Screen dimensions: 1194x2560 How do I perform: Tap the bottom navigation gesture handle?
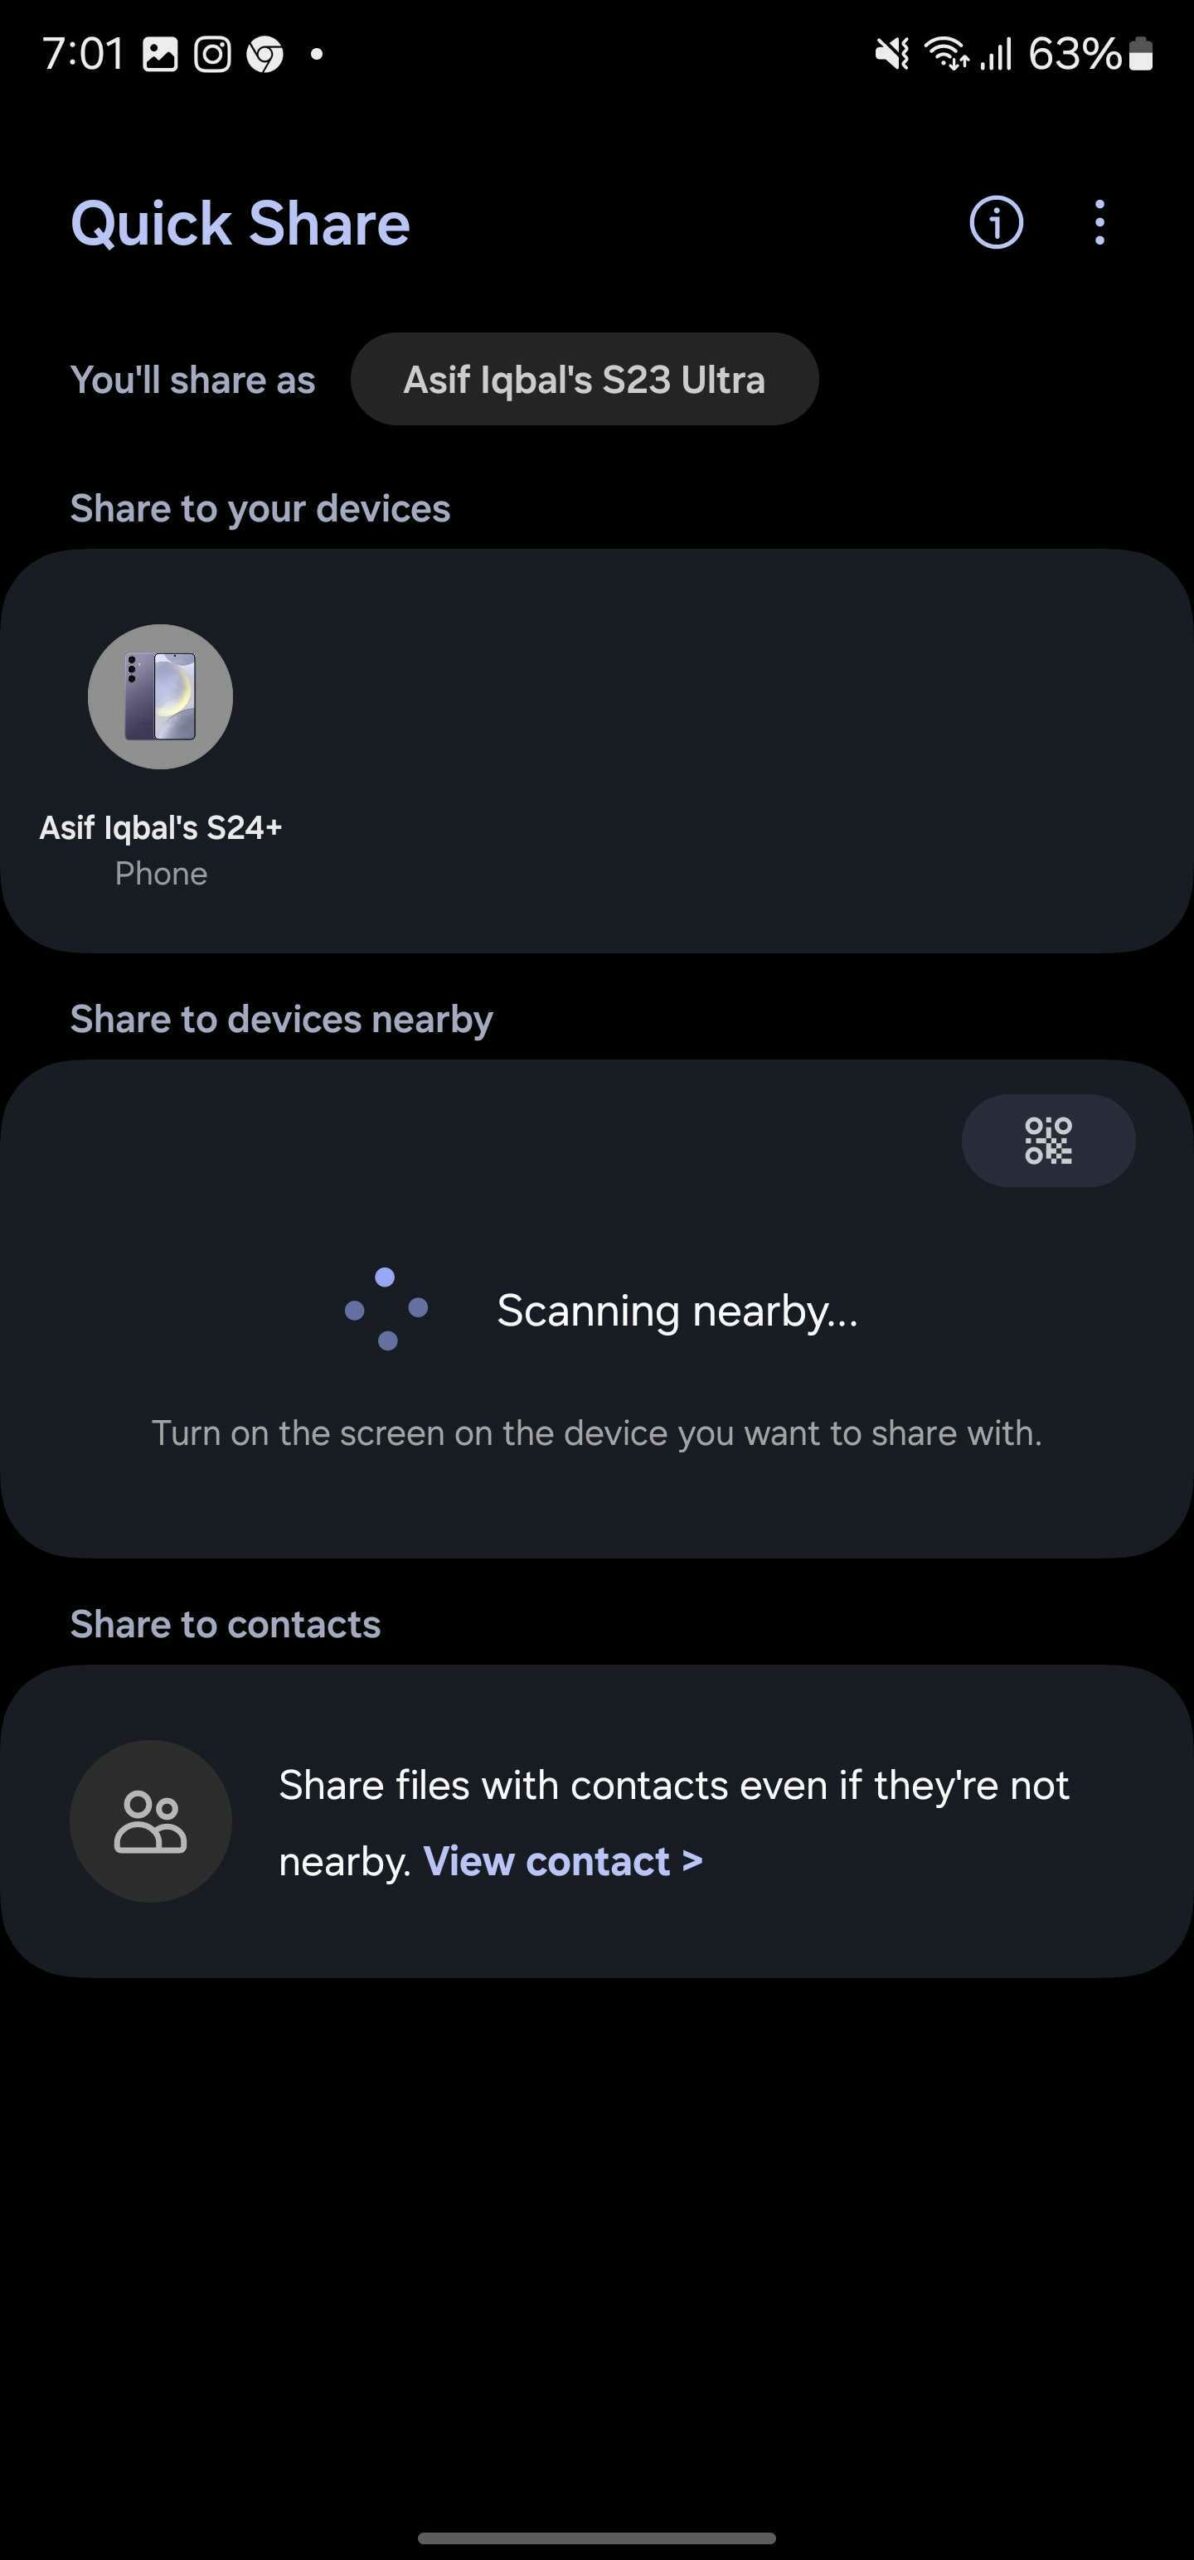[597, 2538]
